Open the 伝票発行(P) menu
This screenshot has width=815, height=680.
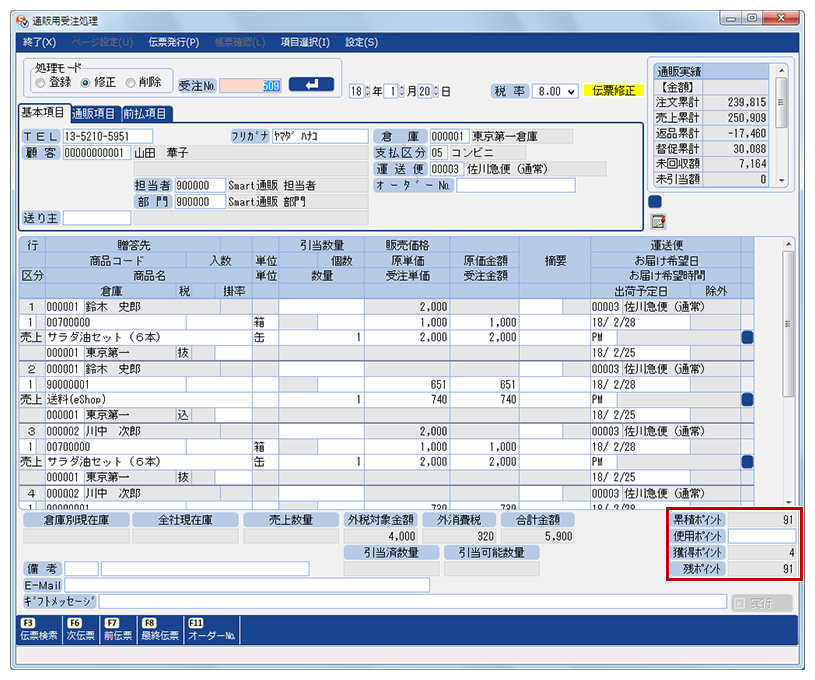click(173, 42)
